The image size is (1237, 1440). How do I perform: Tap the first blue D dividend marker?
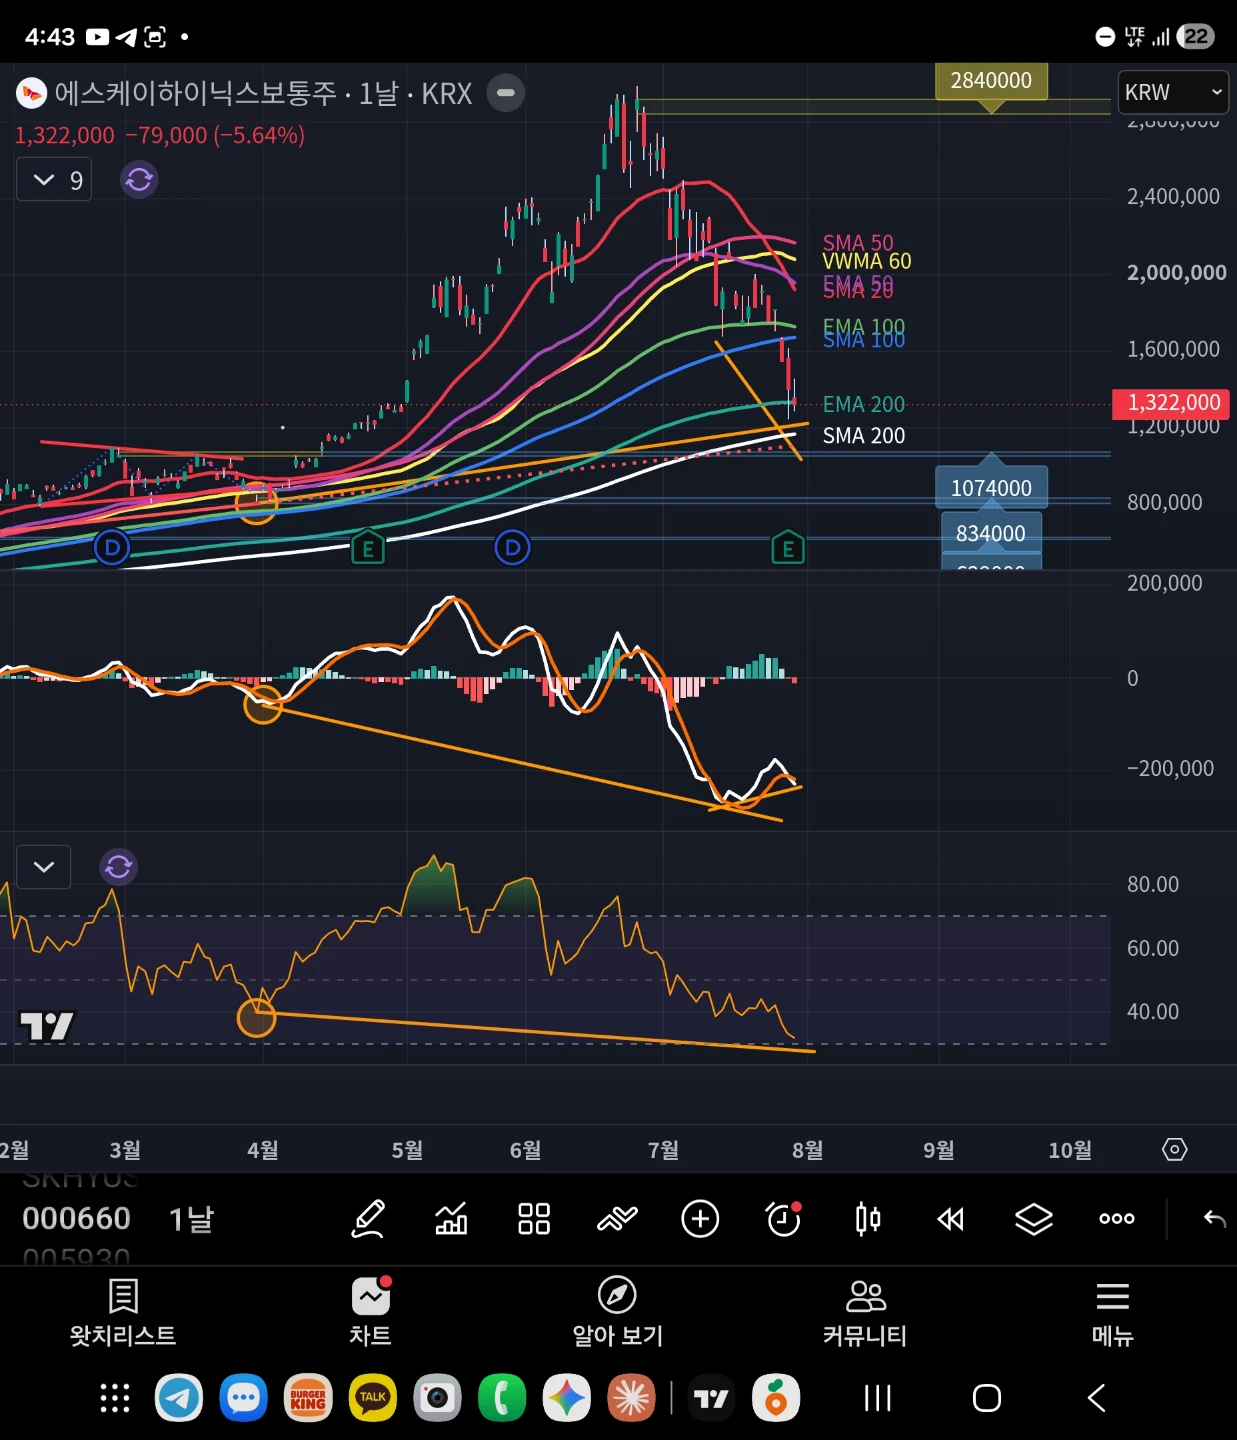pos(112,547)
